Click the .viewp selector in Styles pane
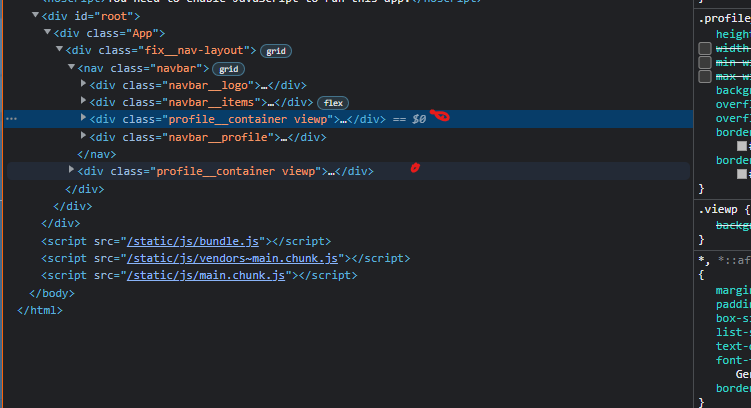The width and height of the screenshot is (751, 408). pos(718,209)
